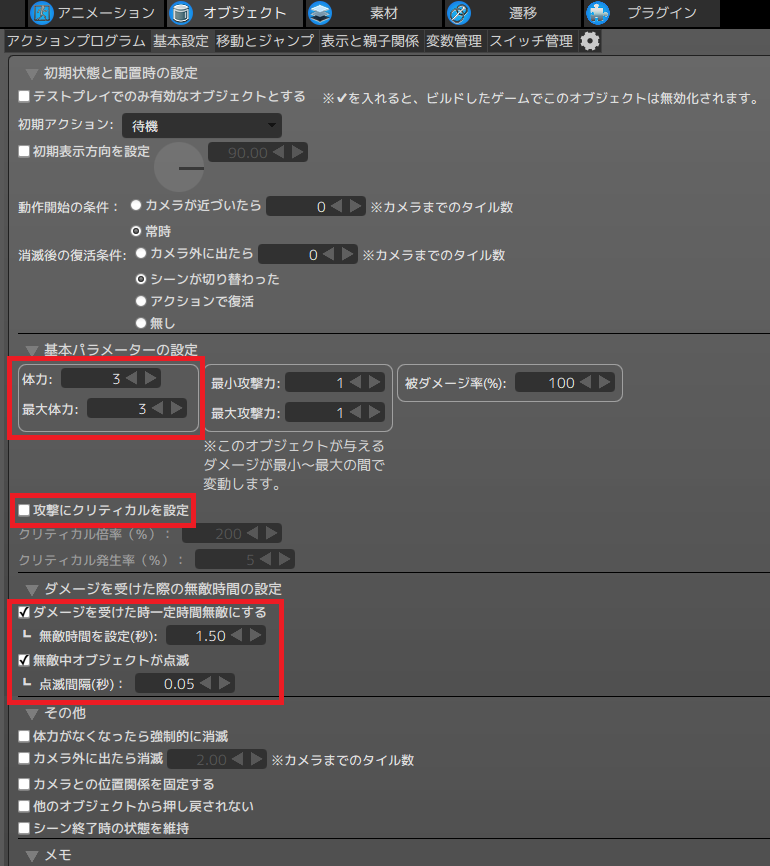Select アクションで復活 radio button
Viewport: 770px width, 866px height.
coord(141,301)
